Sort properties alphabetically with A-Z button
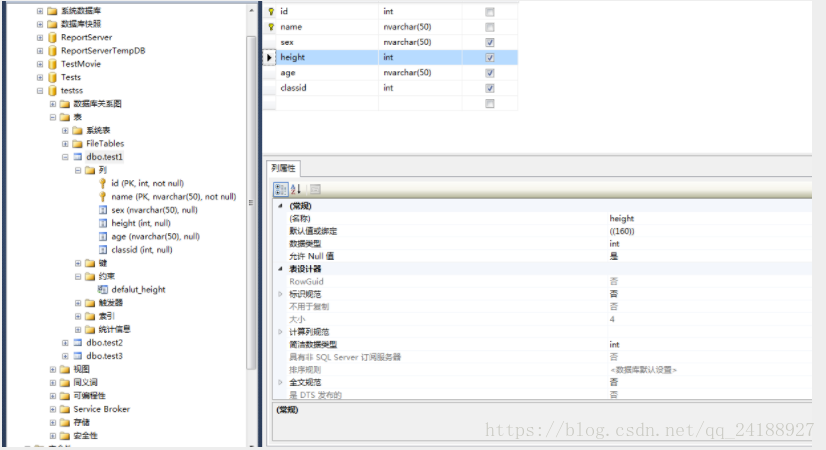 click(x=296, y=189)
